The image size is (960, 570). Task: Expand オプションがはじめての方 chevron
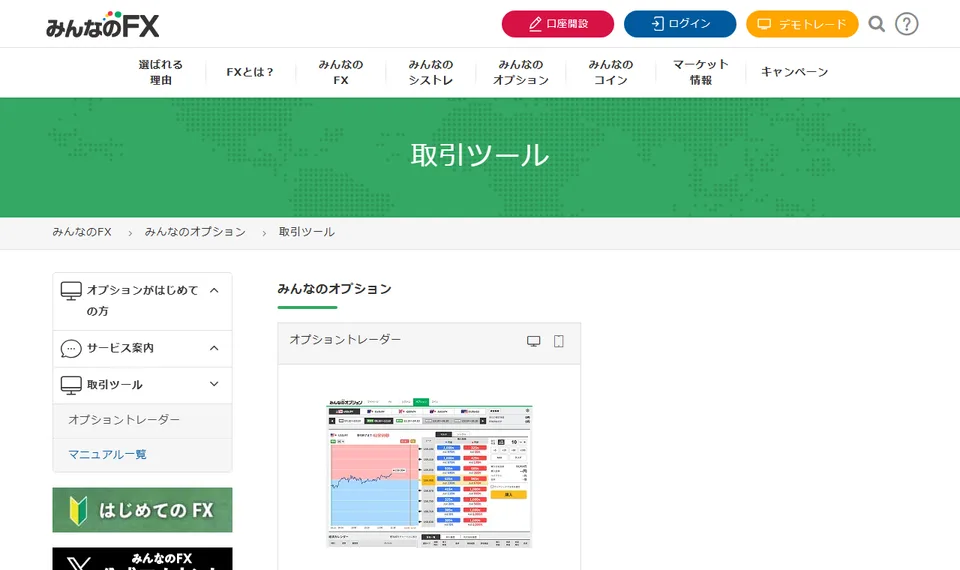214,290
